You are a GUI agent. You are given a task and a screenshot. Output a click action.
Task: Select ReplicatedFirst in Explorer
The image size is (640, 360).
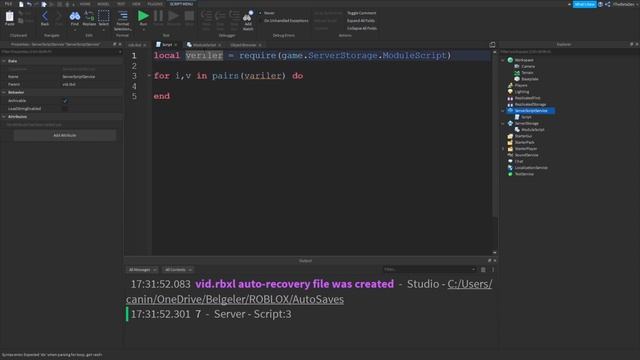(527, 98)
